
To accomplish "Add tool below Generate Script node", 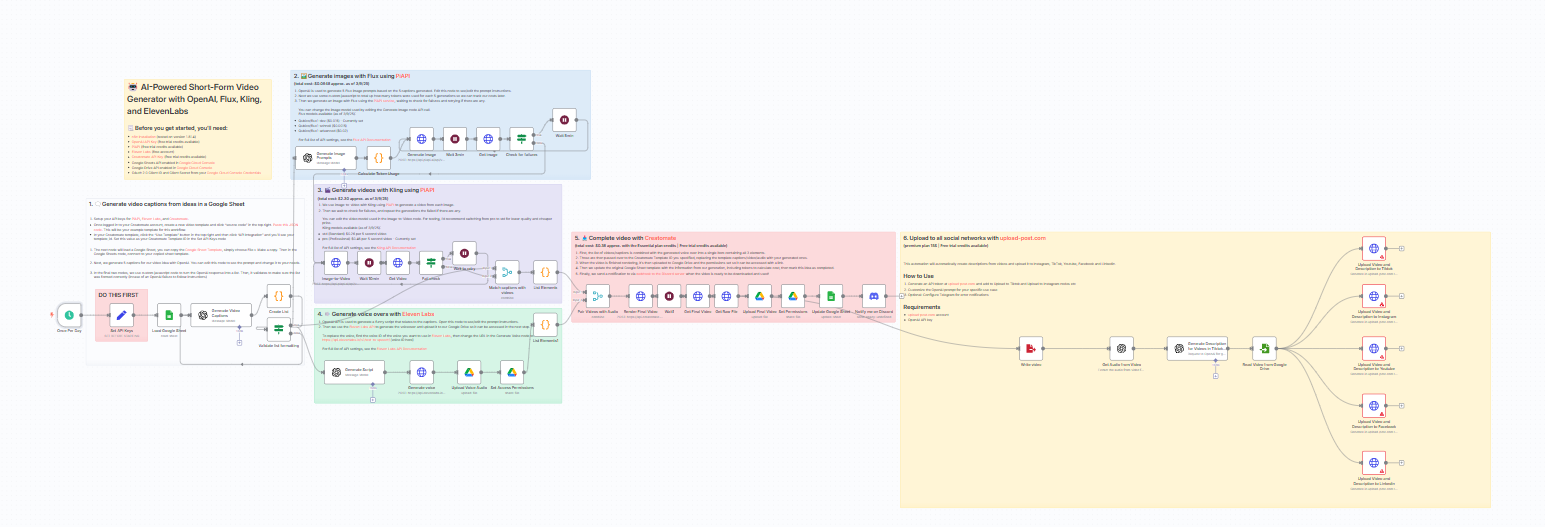I will (372, 400).
